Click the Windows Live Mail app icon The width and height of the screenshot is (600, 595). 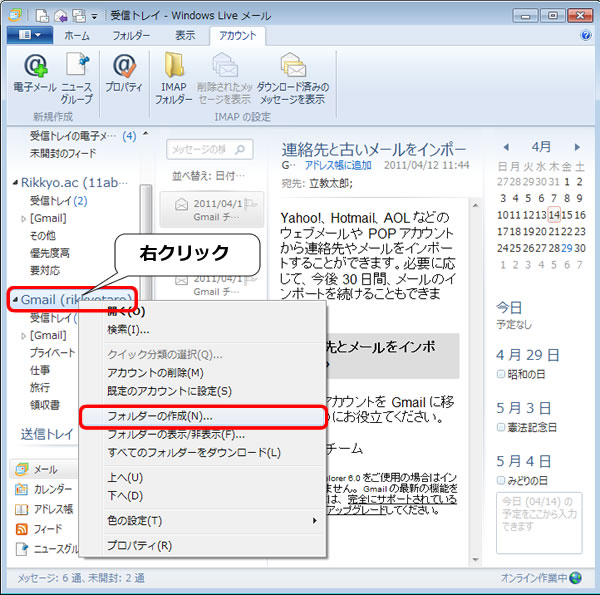(x=15, y=15)
